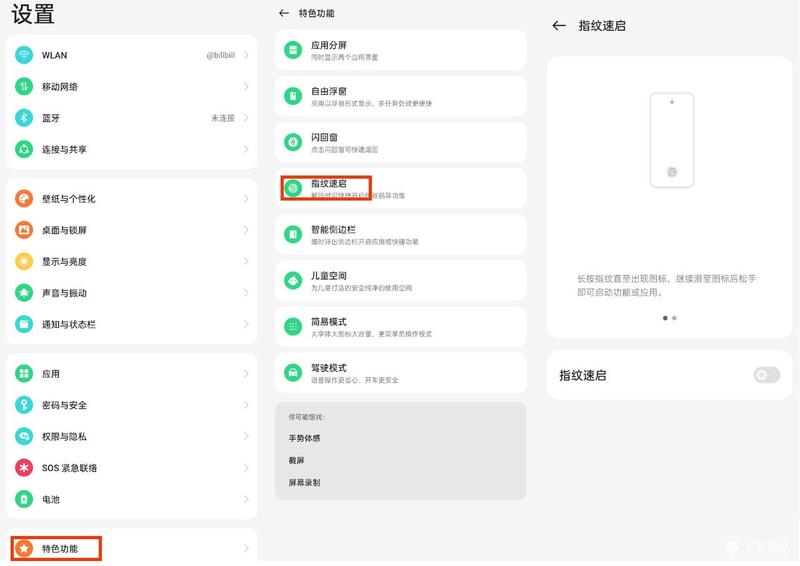
Task: Tap the 应用分屏 split-screen icon
Action: 293,50
